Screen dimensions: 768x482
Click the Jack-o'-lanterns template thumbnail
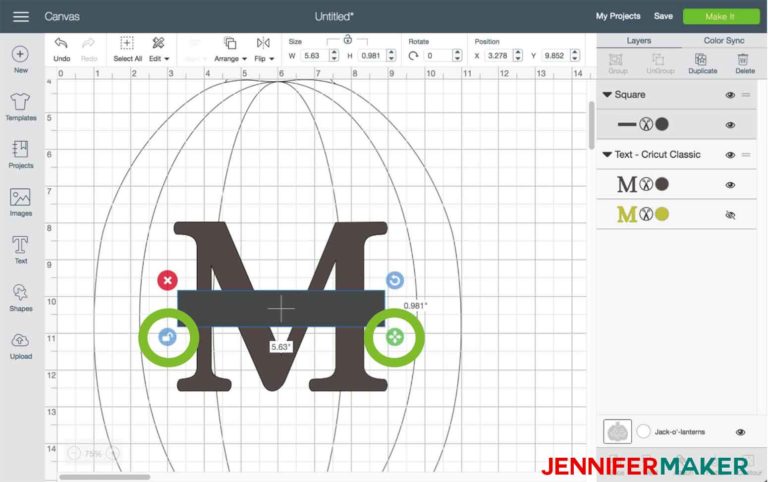coord(617,432)
